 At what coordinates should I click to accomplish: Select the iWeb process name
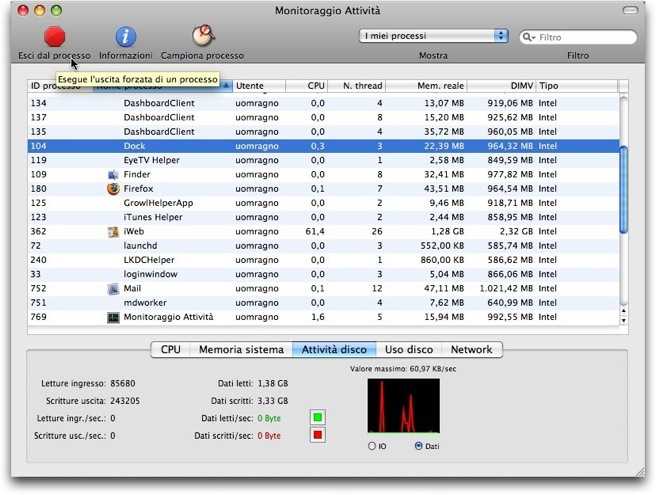134,231
